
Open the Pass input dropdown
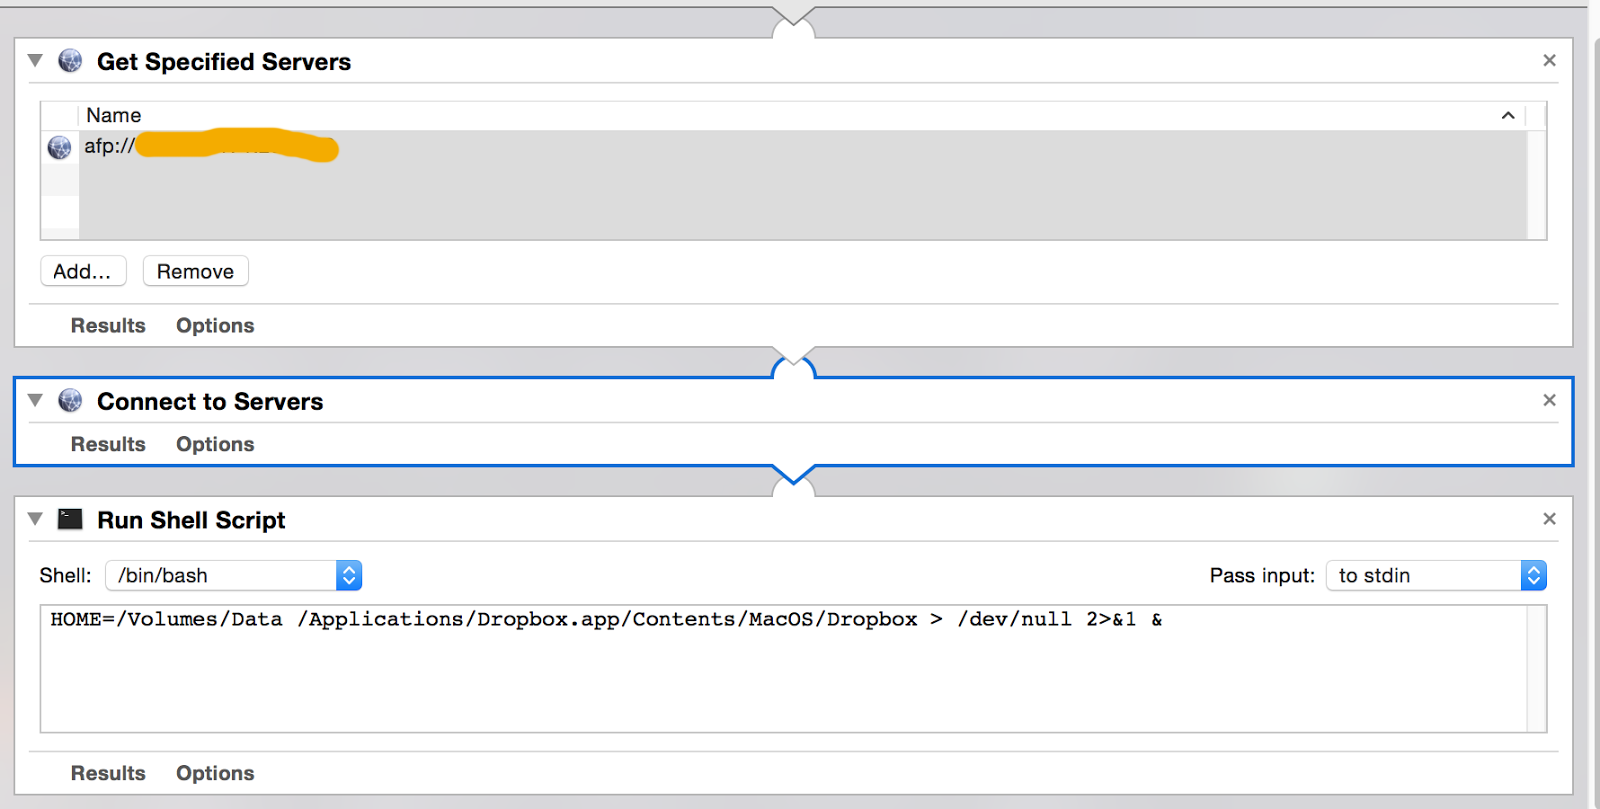pos(1436,575)
